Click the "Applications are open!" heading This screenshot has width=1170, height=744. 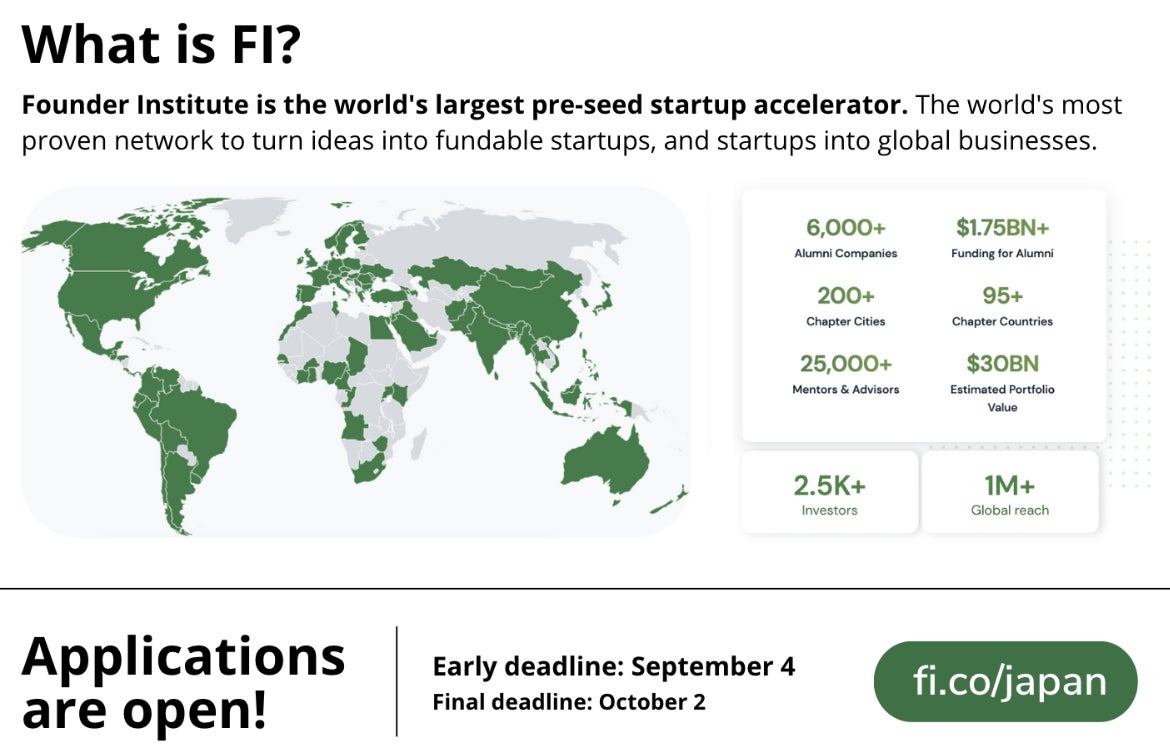click(x=184, y=681)
